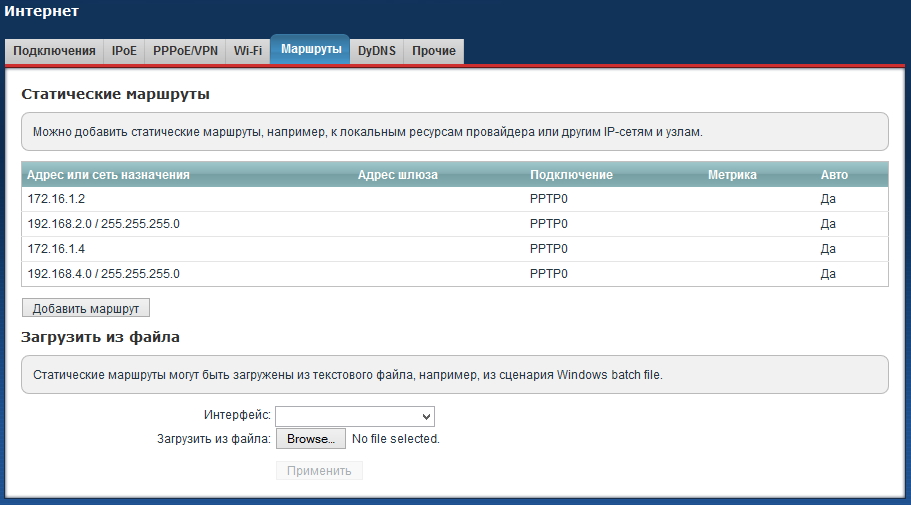The width and height of the screenshot is (911, 505).
Task: Click Browse to choose a route file
Action: [310, 439]
